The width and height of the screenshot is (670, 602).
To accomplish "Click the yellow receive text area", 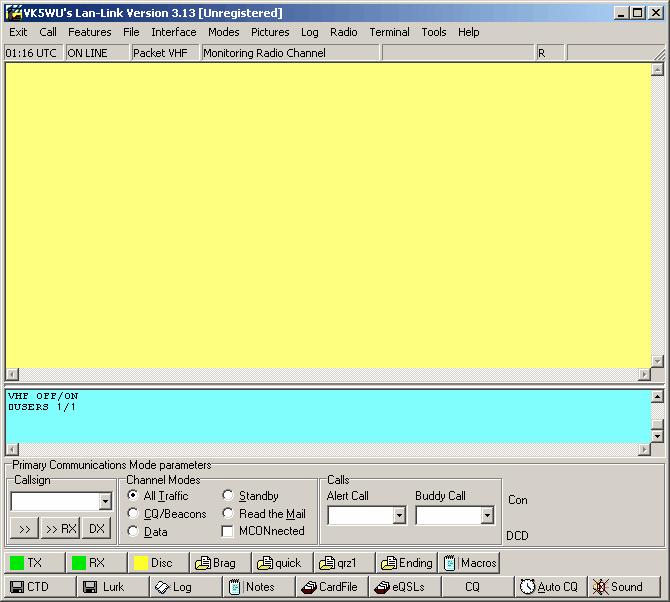I will 328,215.
